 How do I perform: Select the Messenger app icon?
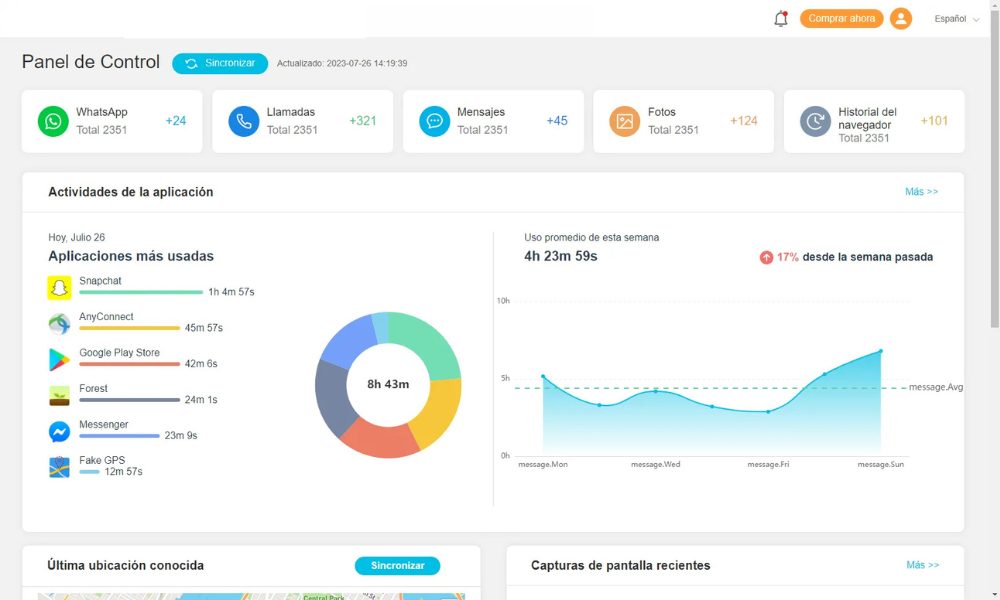tap(60, 432)
